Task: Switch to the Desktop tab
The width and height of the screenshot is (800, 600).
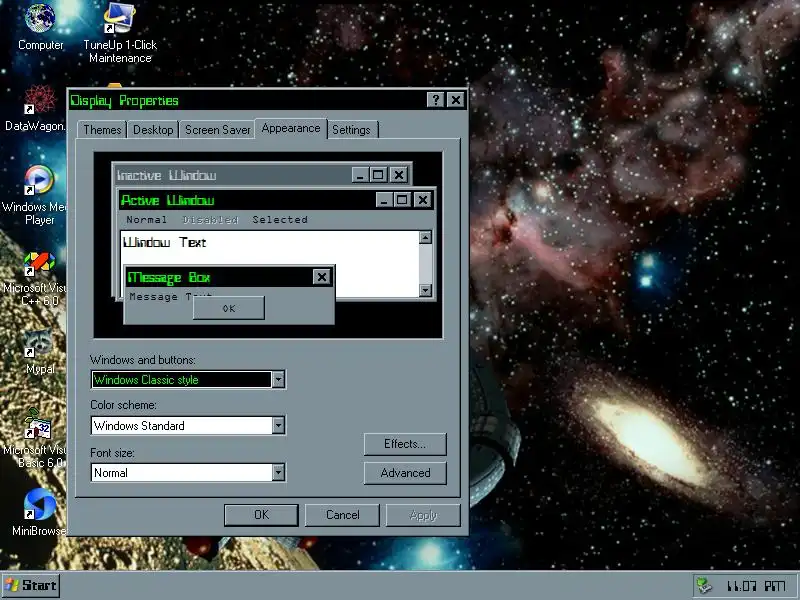Action: tap(153, 130)
